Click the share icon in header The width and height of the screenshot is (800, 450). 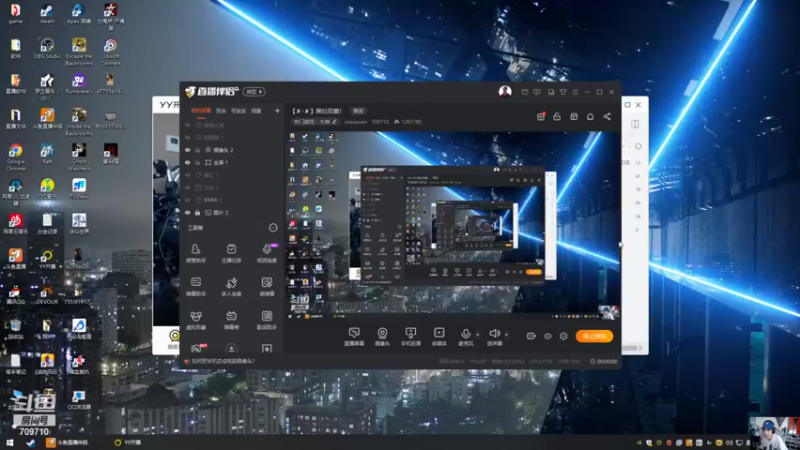(x=607, y=116)
